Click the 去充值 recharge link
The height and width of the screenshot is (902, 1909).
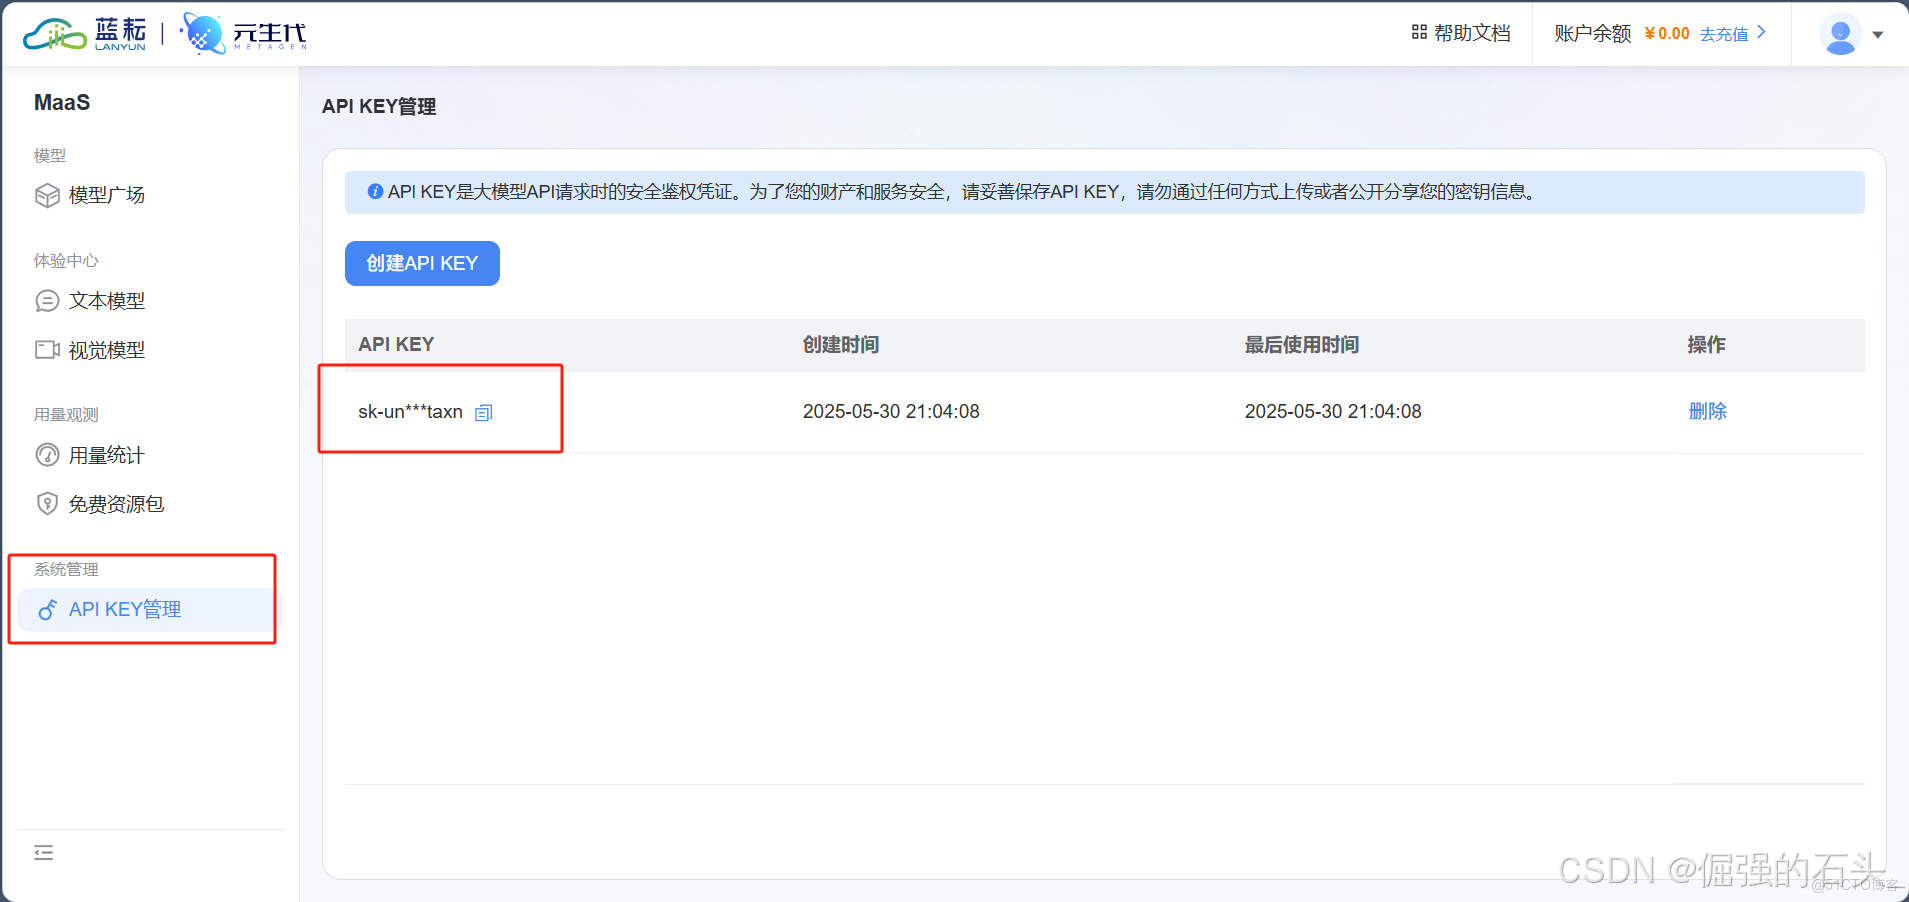tap(1724, 34)
